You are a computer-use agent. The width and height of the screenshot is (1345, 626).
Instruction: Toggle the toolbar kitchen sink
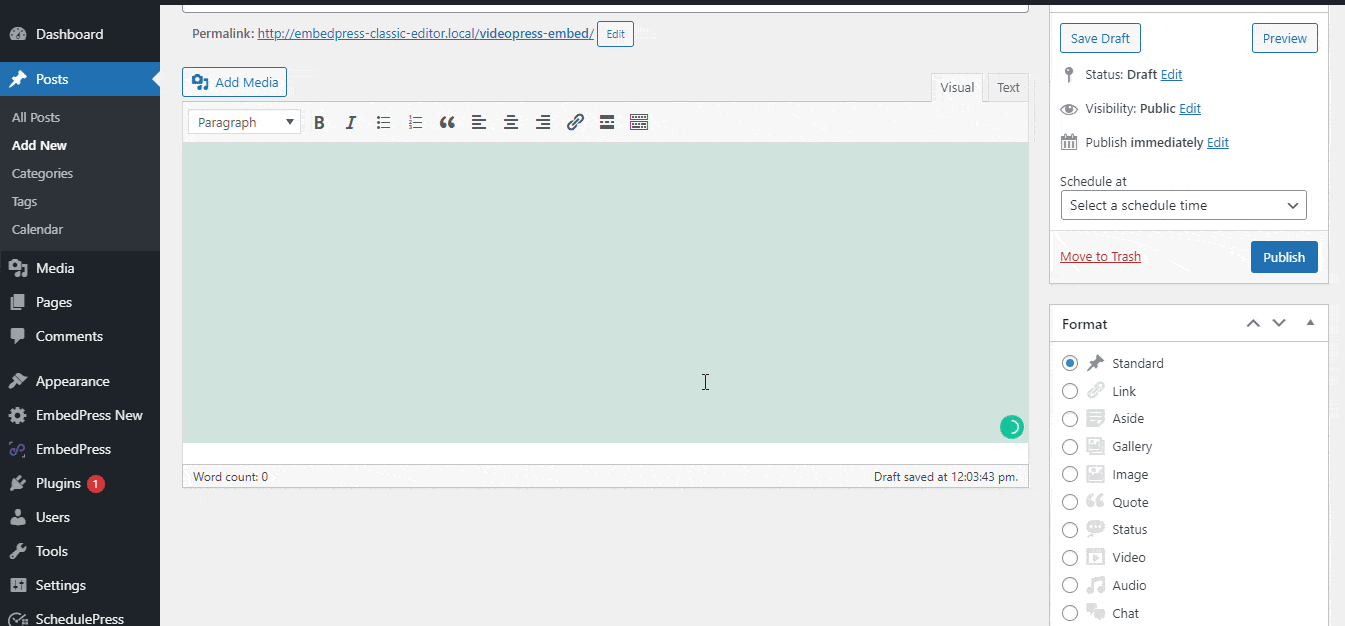click(x=639, y=122)
